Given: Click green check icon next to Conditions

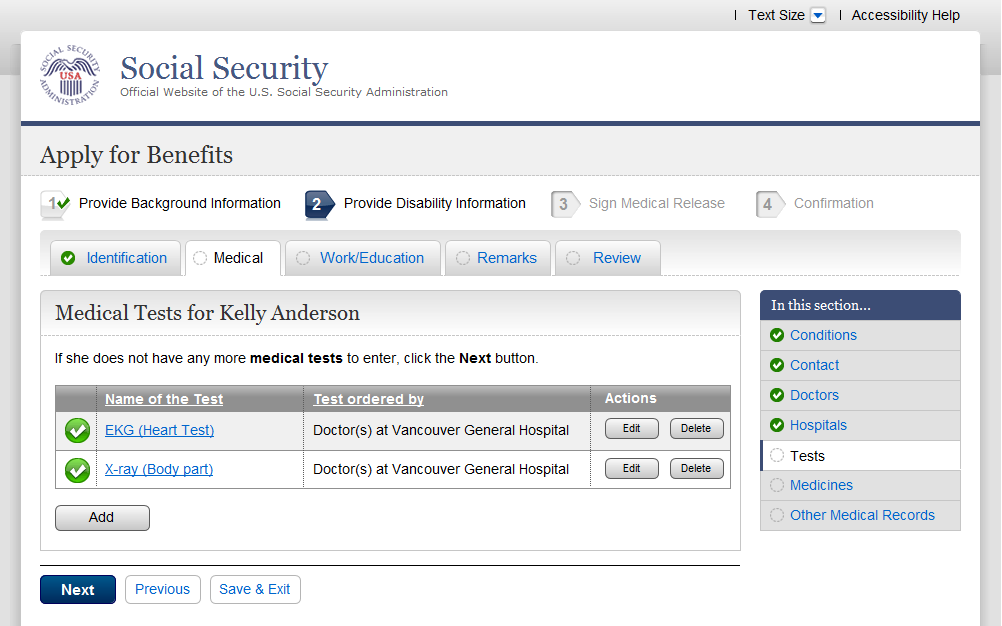Looking at the screenshot, I should (x=777, y=335).
